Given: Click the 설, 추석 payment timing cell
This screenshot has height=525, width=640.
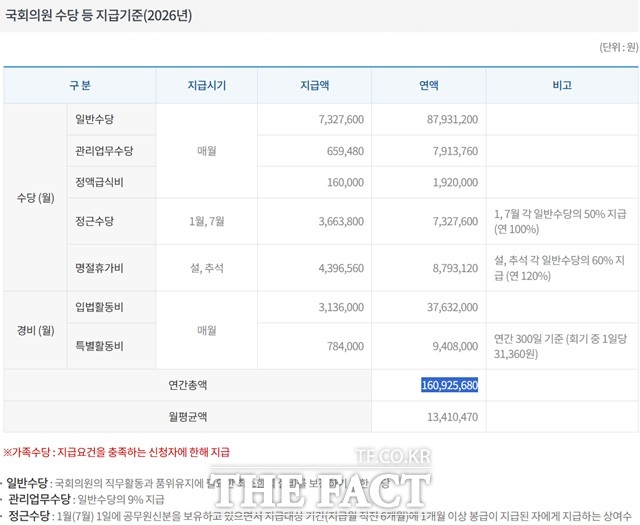Looking at the screenshot, I should [207, 267].
